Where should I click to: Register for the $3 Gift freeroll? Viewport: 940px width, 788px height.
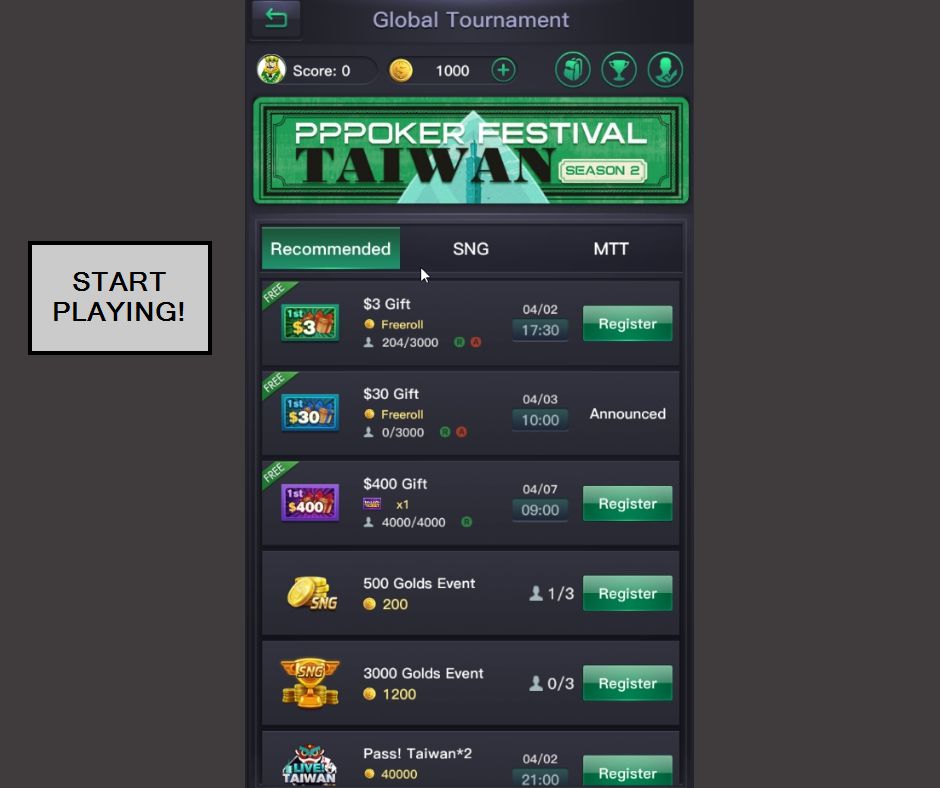pyautogui.click(x=628, y=323)
